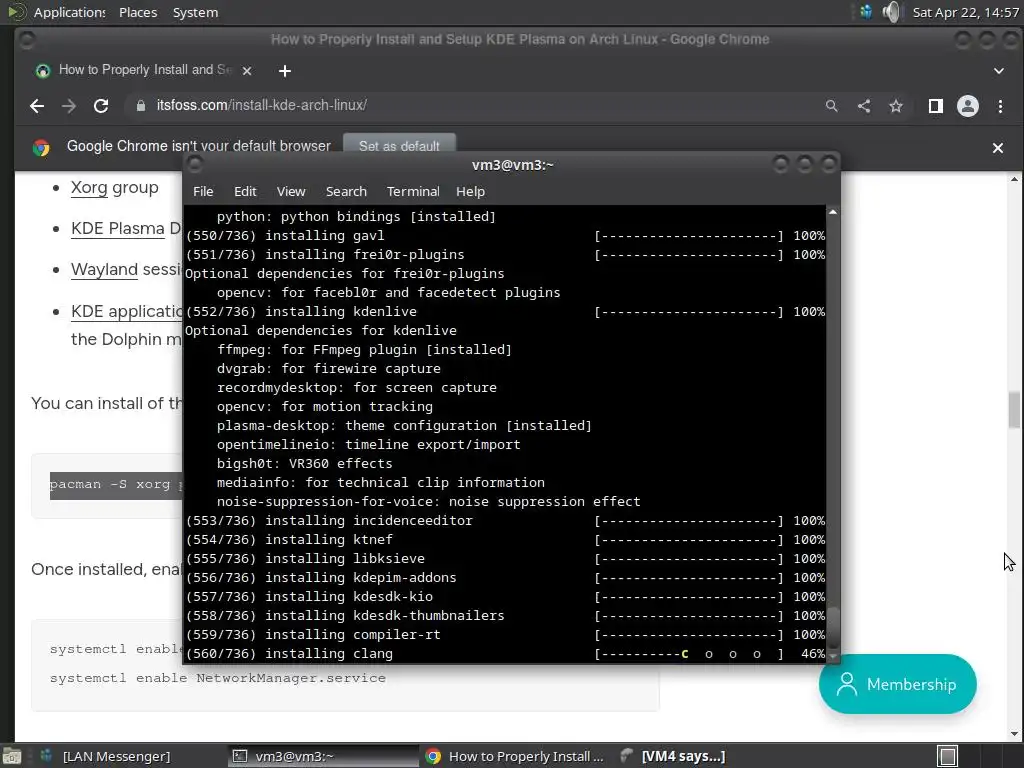
Task: Open a new Chrome tab
Action: pyautogui.click(x=285, y=71)
